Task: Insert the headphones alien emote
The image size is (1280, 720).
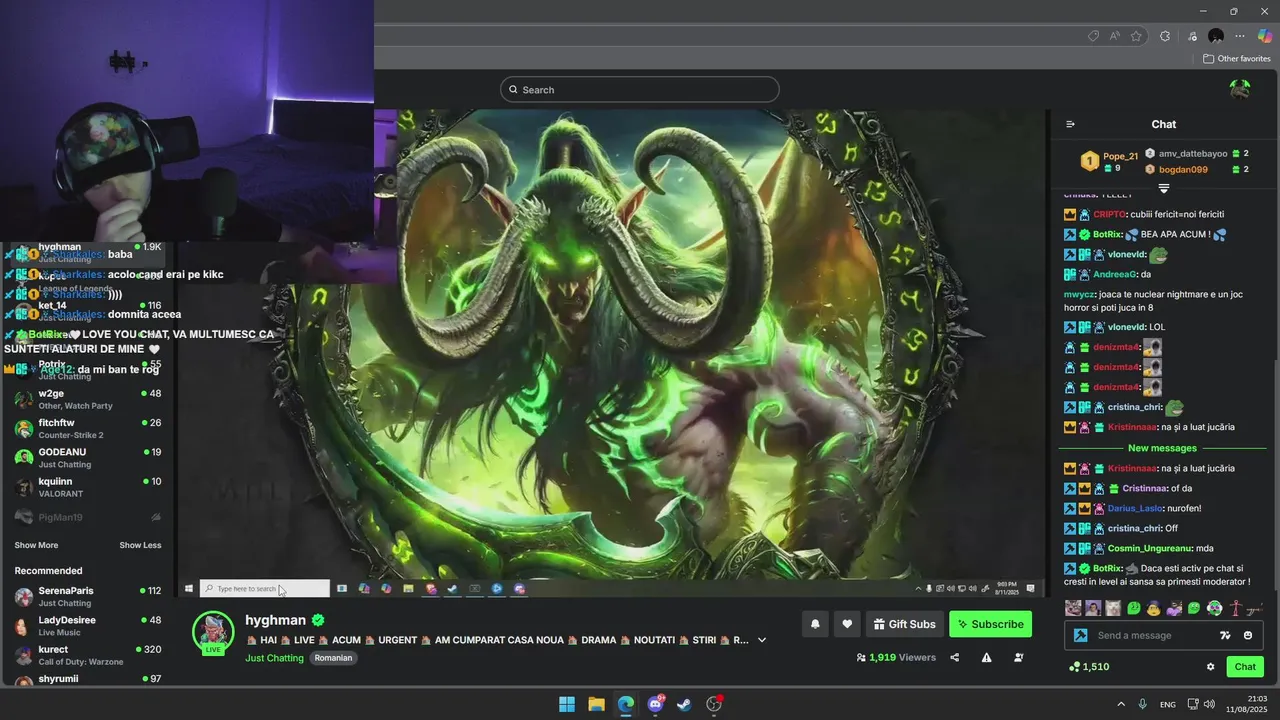Action: pyautogui.click(x=1214, y=608)
